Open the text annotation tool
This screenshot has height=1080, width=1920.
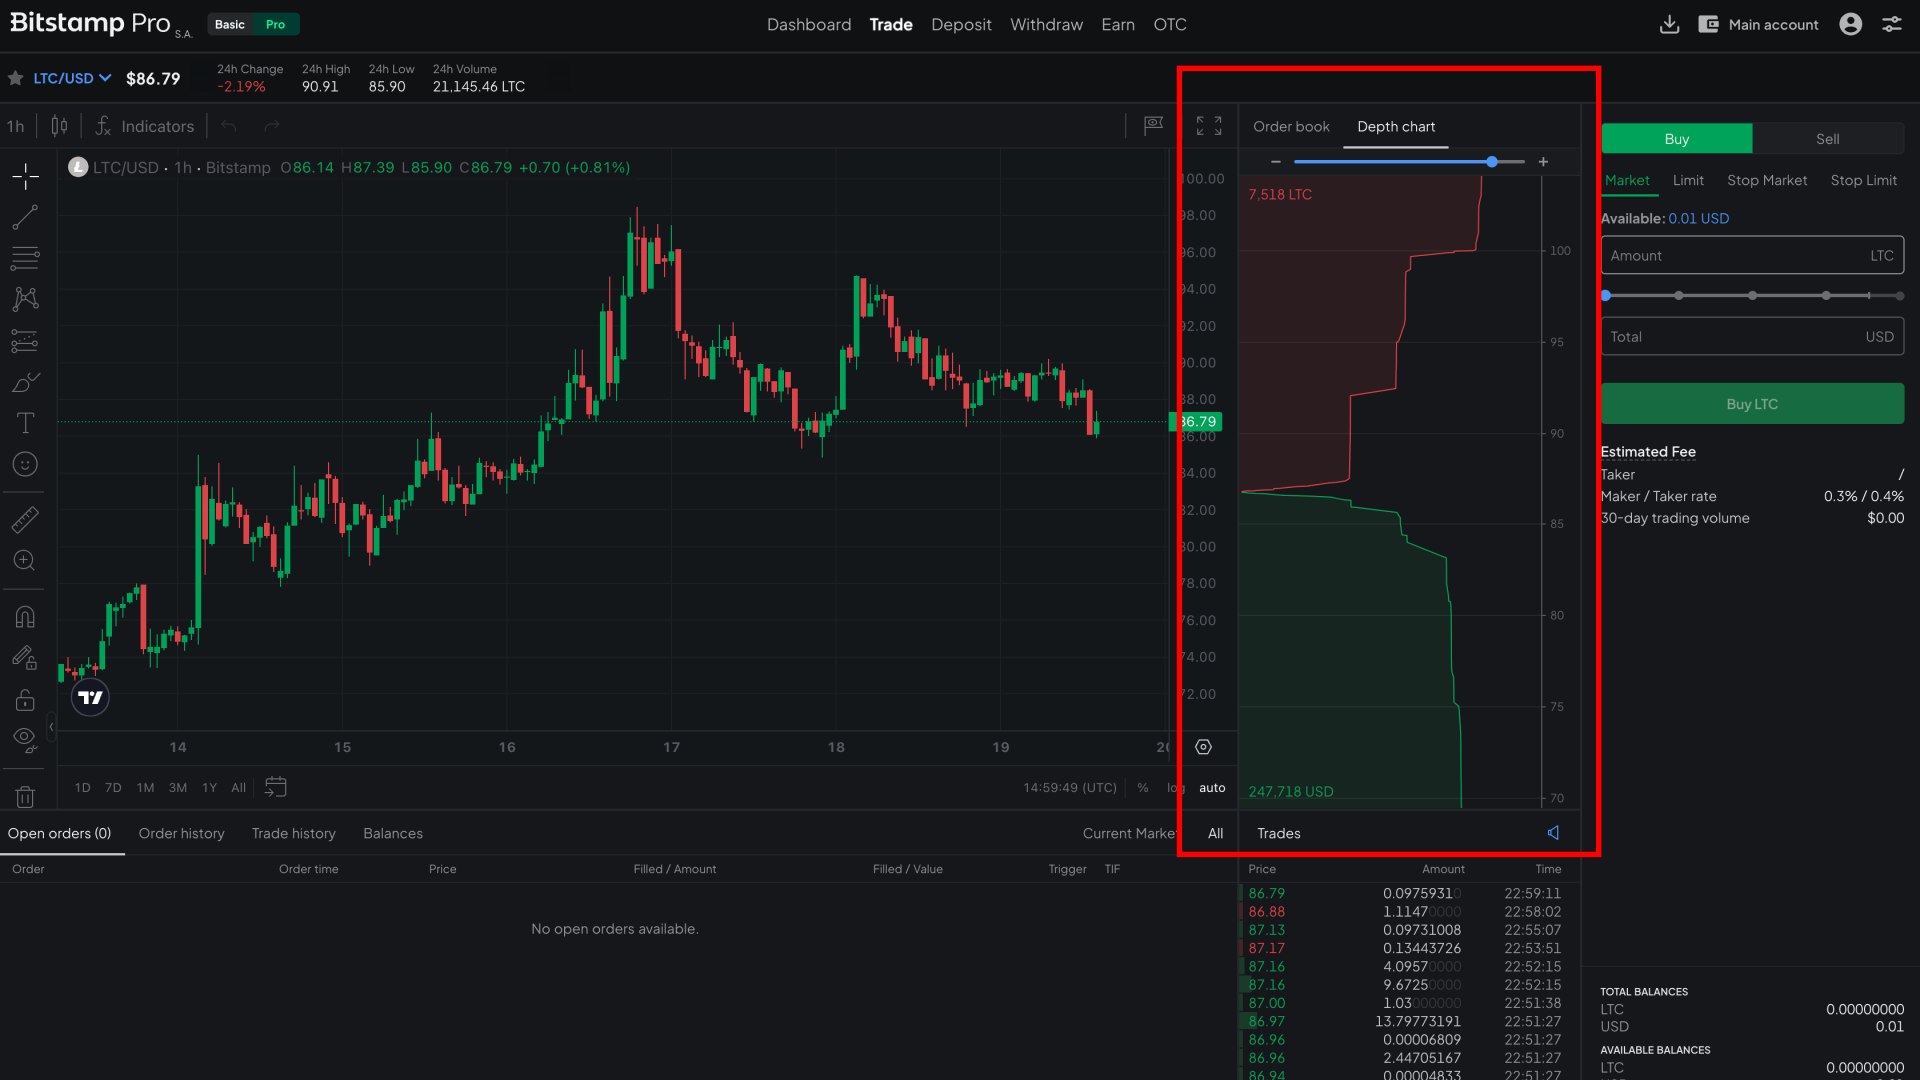pyautogui.click(x=25, y=423)
